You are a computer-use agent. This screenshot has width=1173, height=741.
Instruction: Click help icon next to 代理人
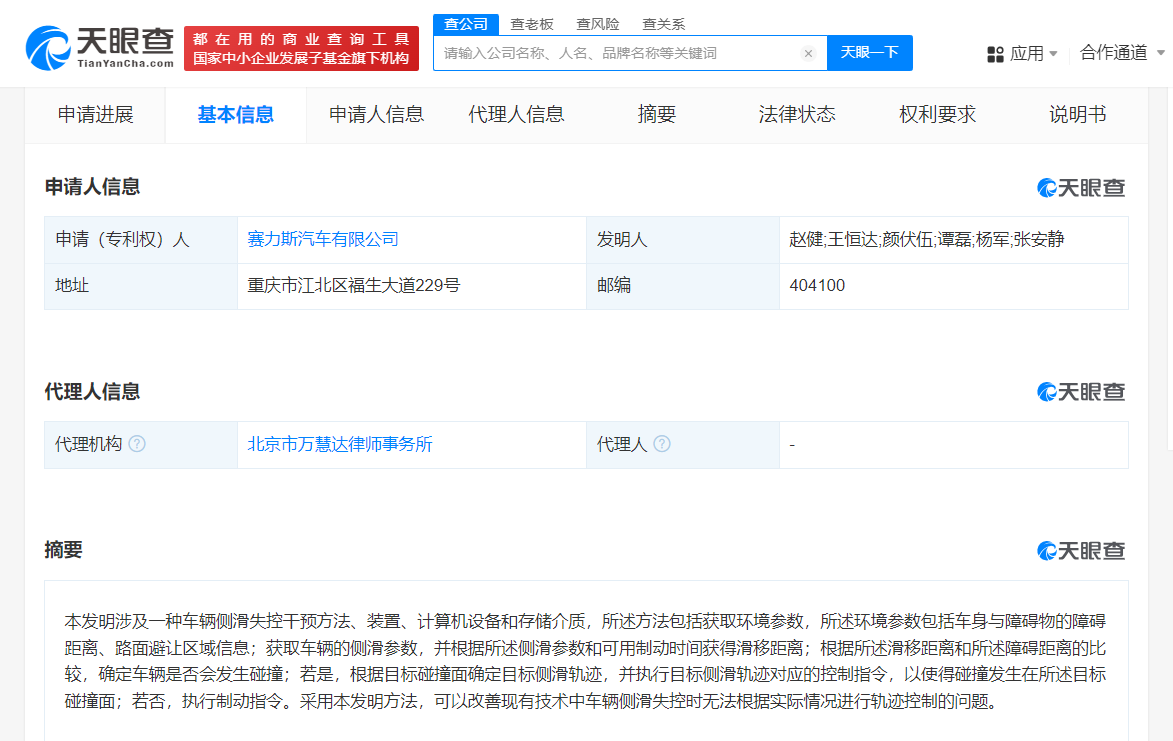pyautogui.click(x=662, y=444)
